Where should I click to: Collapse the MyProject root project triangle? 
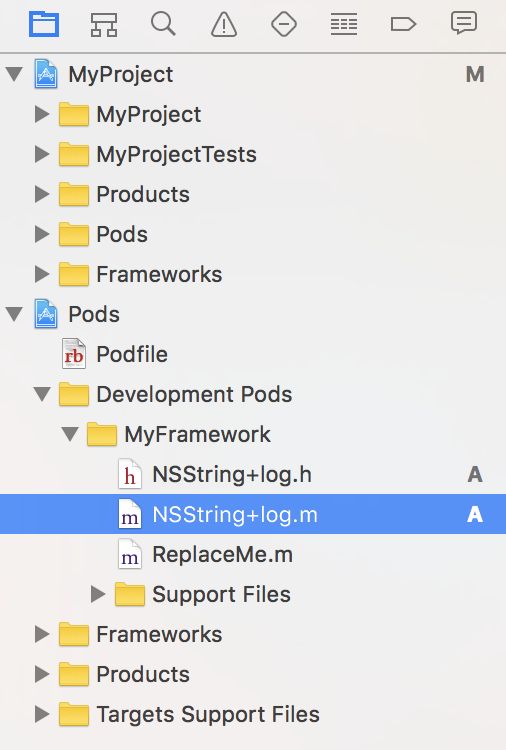point(14,74)
